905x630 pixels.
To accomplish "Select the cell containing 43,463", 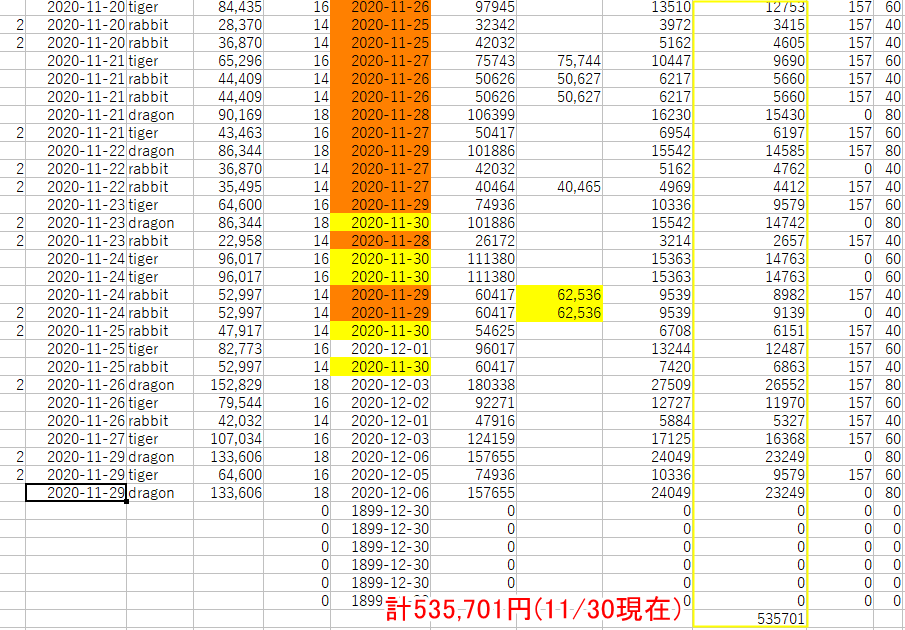I will click(228, 133).
